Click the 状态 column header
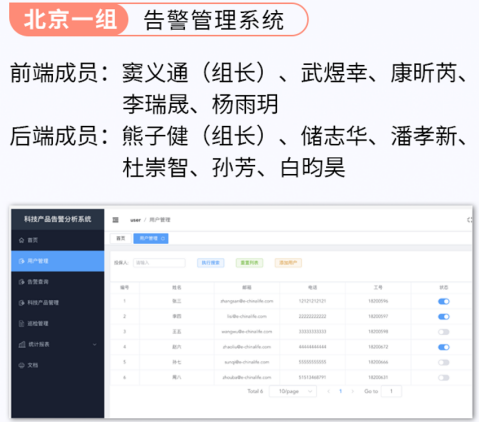The width and height of the screenshot is (480, 422). [x=444, y=287]
